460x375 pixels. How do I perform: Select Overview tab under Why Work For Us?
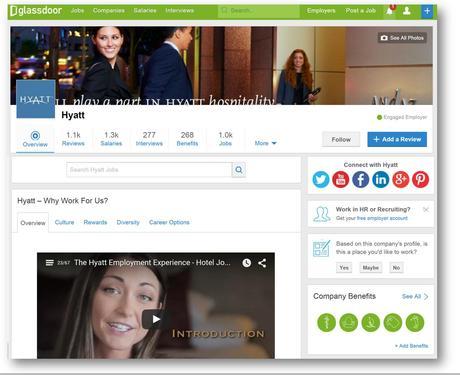tap(33, 223)
